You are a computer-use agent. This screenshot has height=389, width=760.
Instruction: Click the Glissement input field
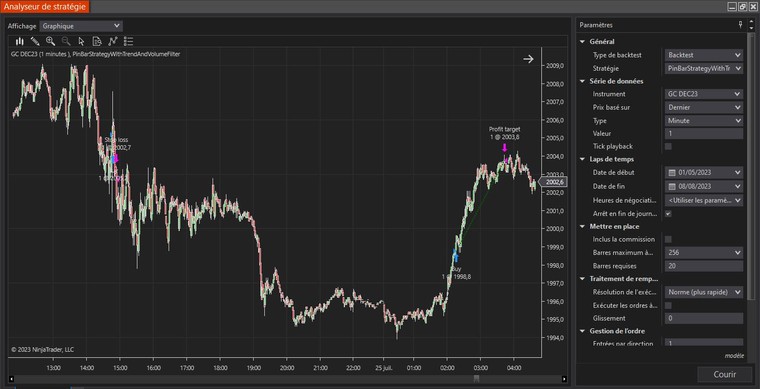(704, 318)
